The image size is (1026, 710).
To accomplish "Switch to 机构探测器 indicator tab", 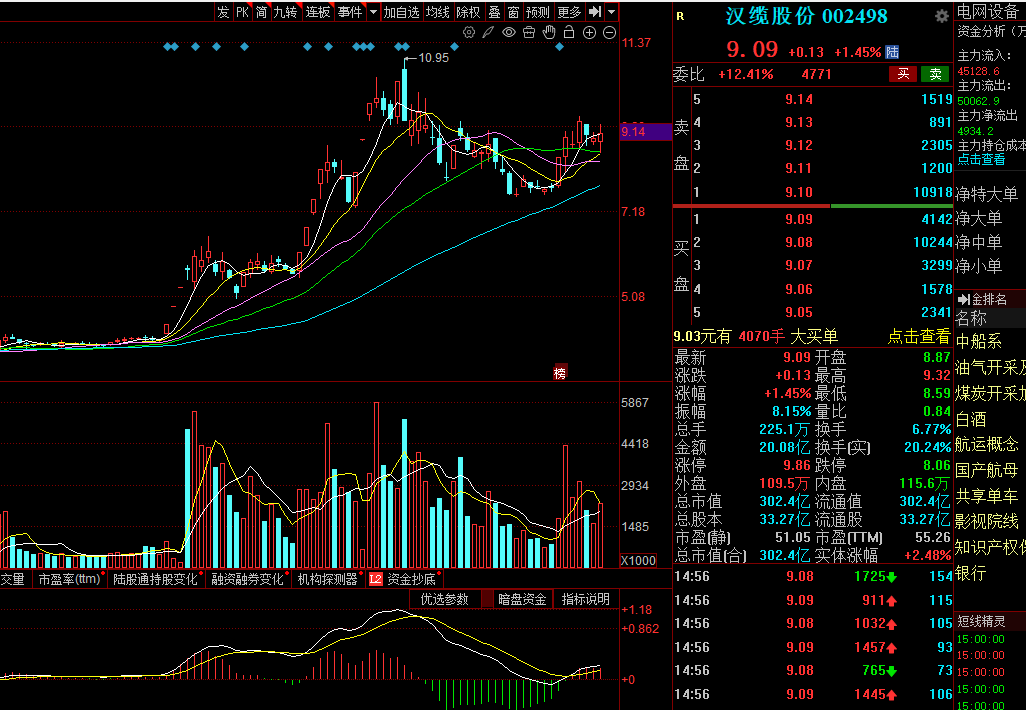I will click(x=328, y=579).
